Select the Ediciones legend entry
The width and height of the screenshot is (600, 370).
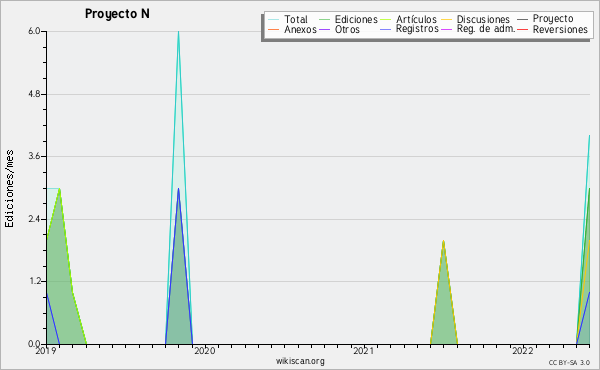point(348,19)
